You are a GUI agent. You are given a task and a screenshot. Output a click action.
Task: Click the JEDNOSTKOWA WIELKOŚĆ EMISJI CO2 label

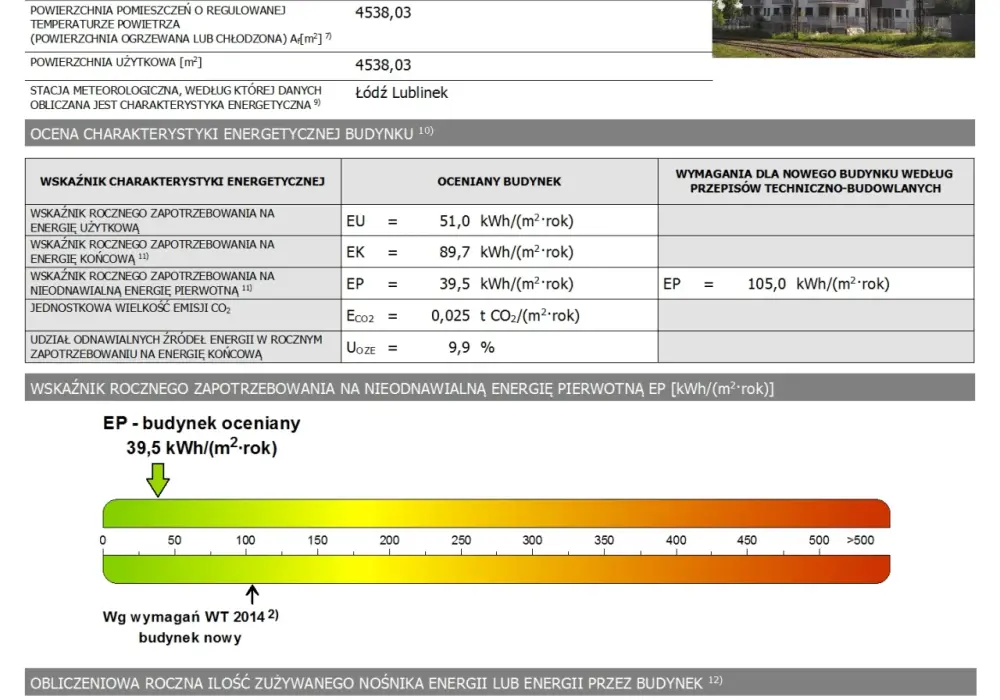coord(131,309)
